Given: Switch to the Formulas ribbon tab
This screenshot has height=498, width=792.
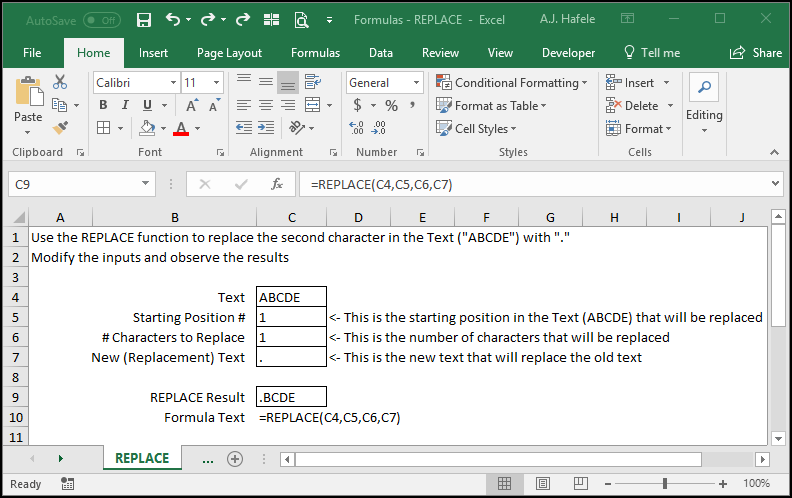Looking at the screenshot, I should 315,53.
